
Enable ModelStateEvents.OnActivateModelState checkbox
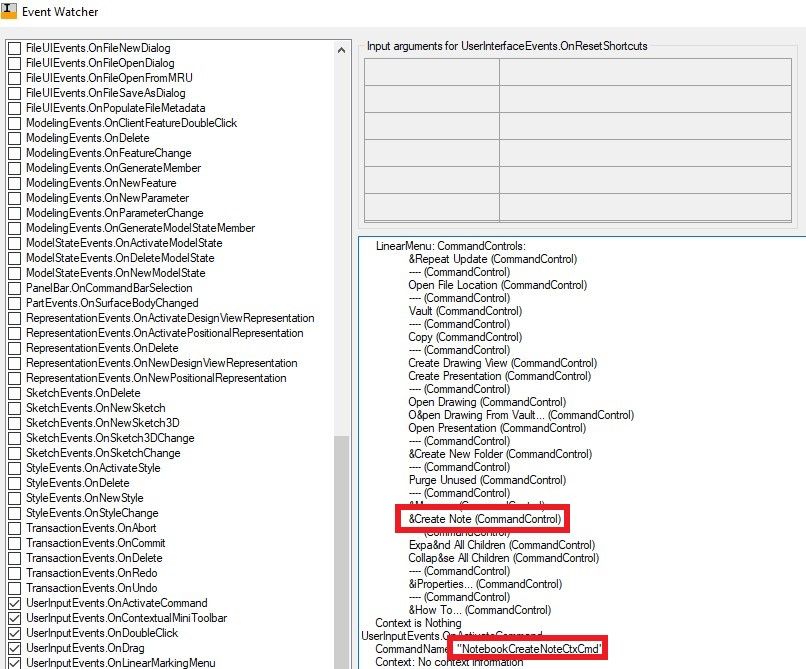pyautogui.click(x=14, y=243)
